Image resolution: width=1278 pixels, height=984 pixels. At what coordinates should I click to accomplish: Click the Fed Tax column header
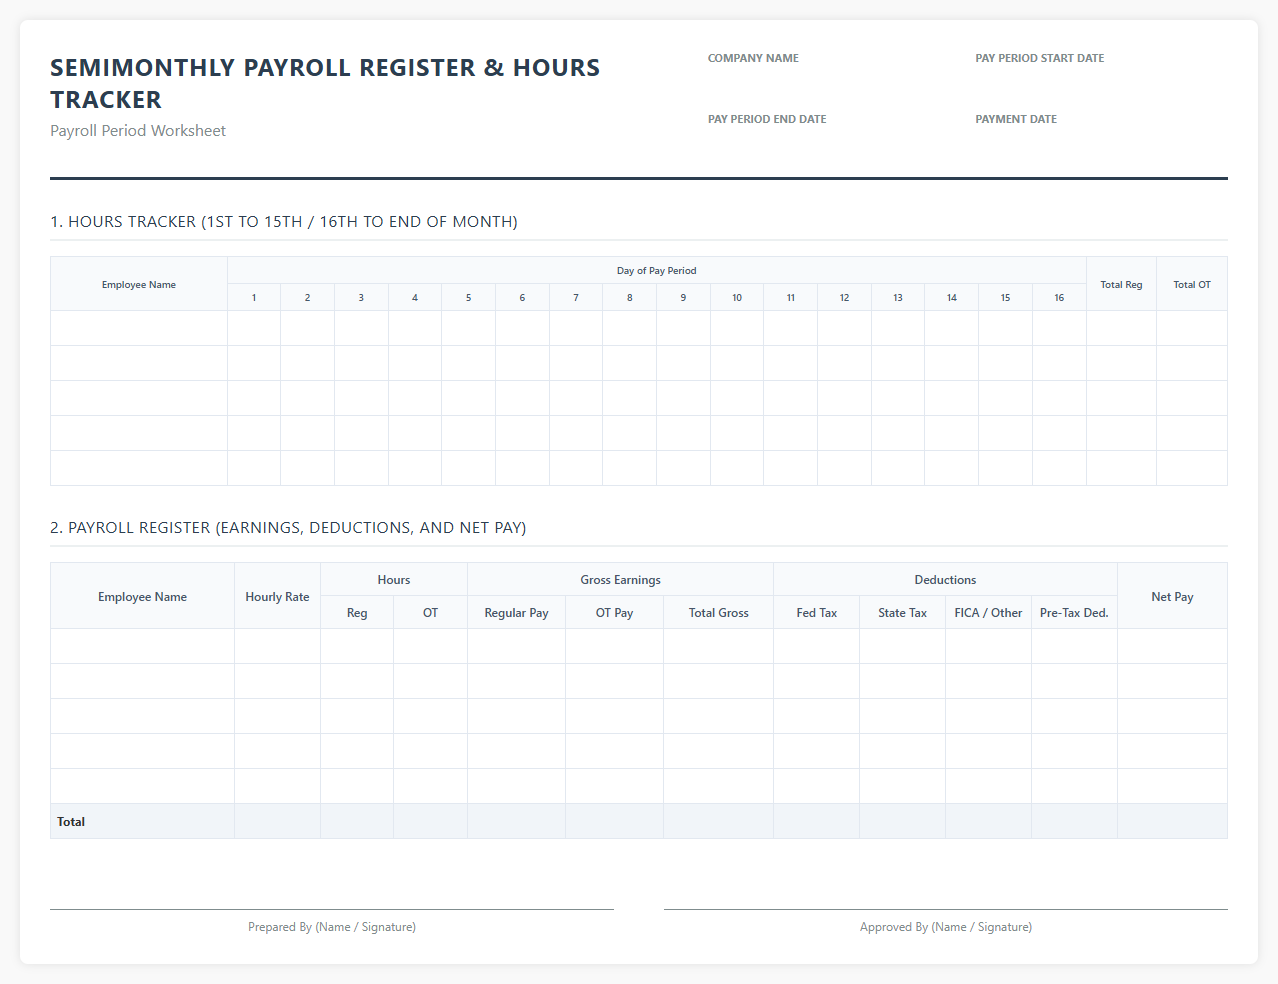click(816, 613)
